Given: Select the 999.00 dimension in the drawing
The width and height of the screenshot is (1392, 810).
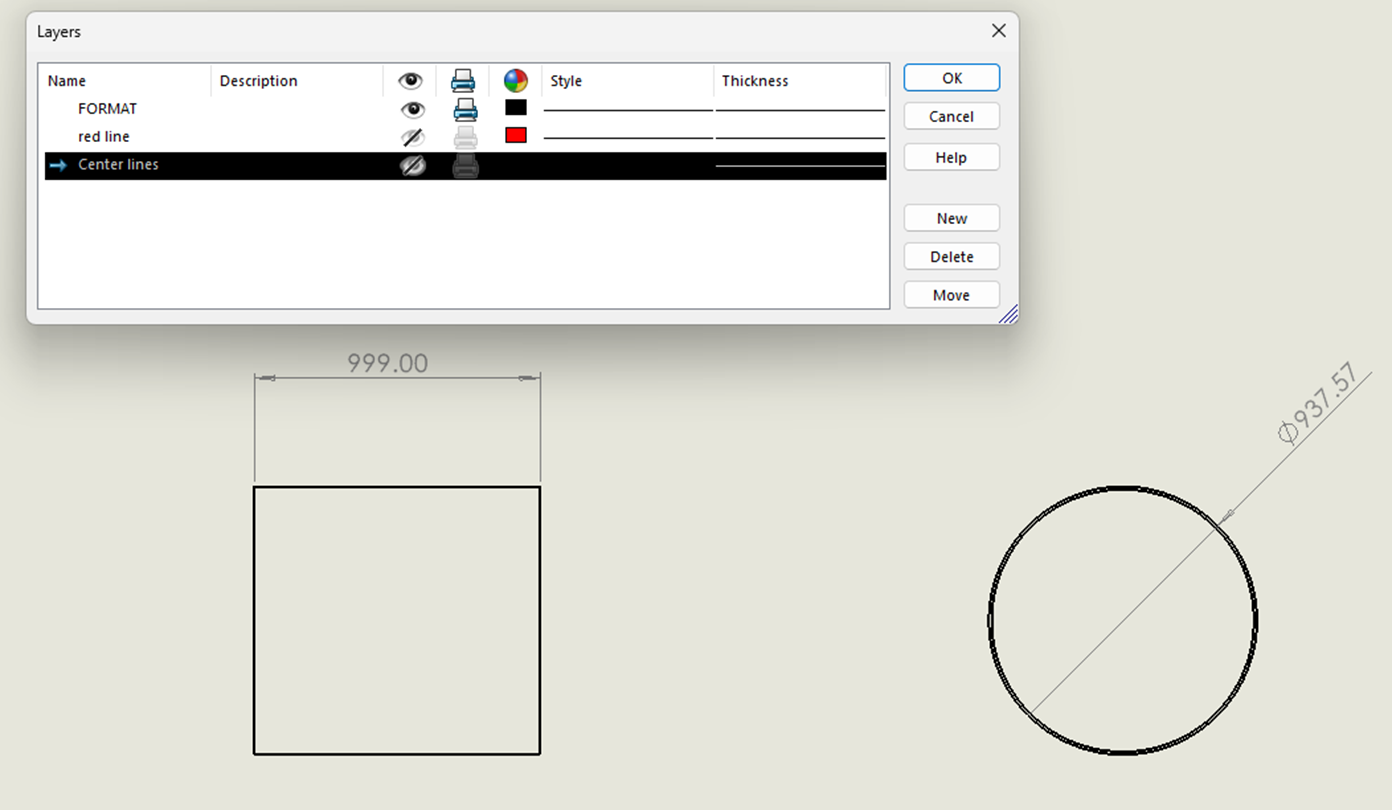Looking at the screenshot, I should [387, 363].
